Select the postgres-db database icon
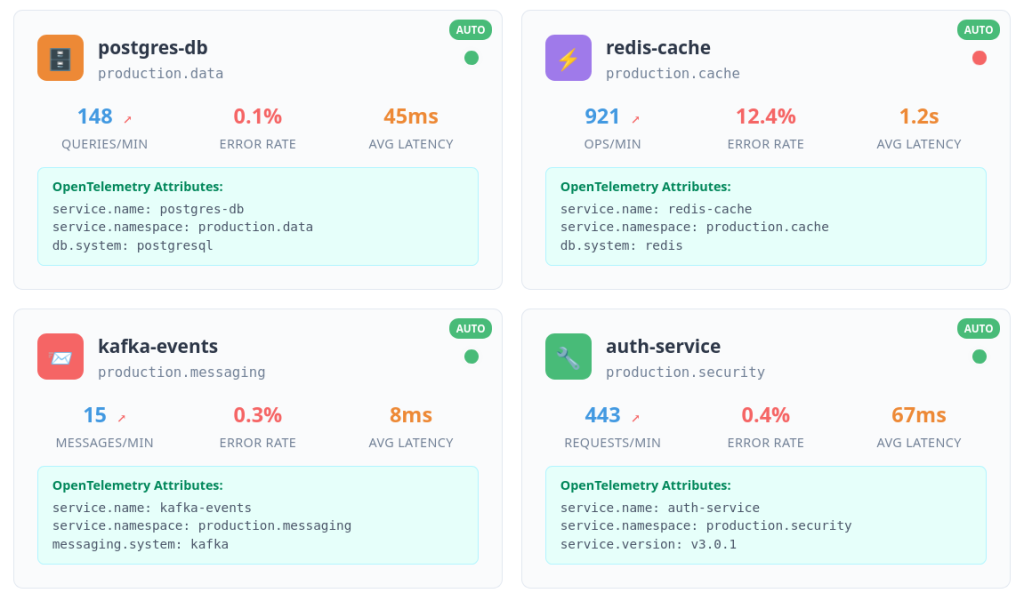 [60, 57]
